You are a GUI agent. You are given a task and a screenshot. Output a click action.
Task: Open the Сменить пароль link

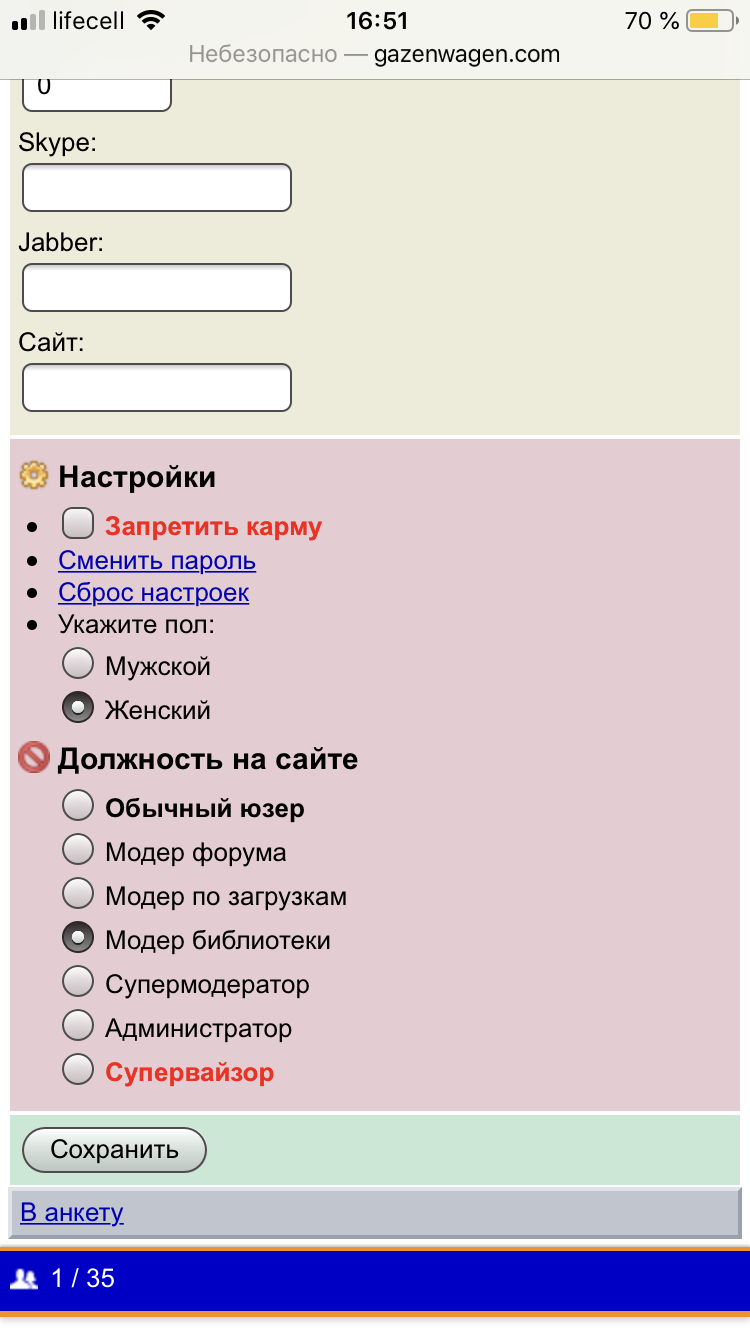[157, 561]
